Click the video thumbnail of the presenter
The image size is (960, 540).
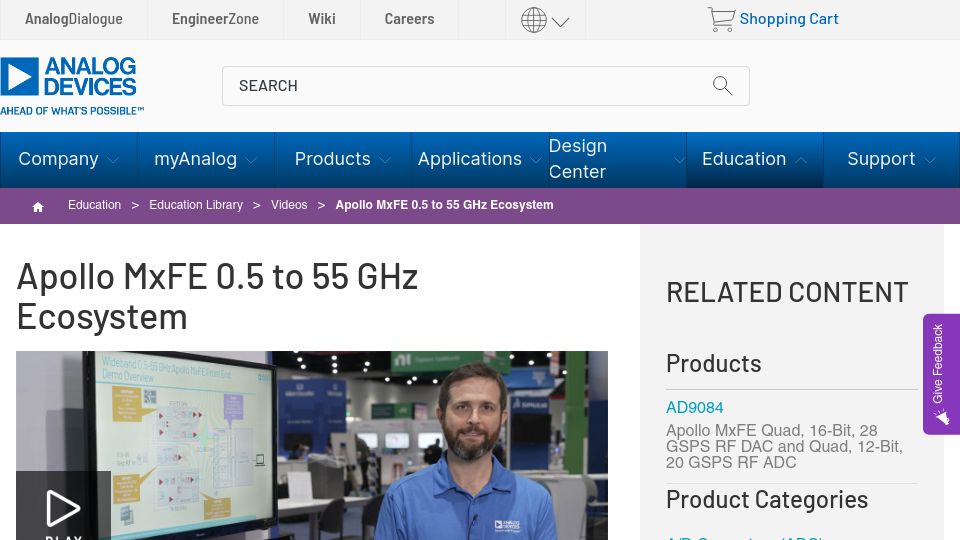tap(312, 445)
